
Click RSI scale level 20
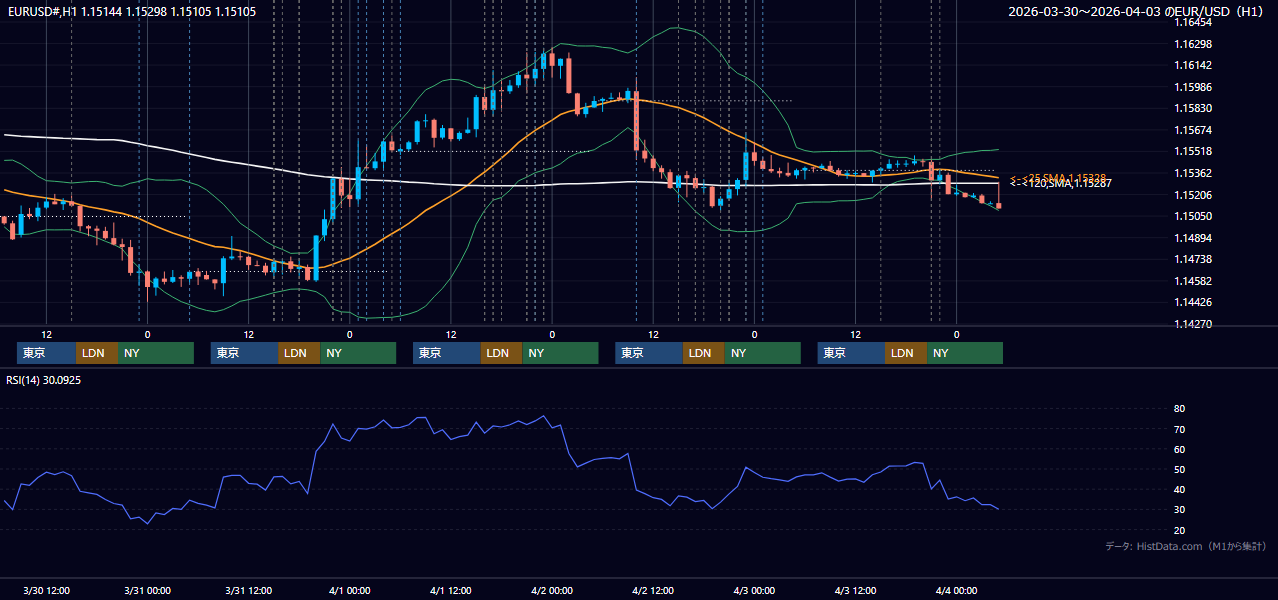pos(1179,530)
